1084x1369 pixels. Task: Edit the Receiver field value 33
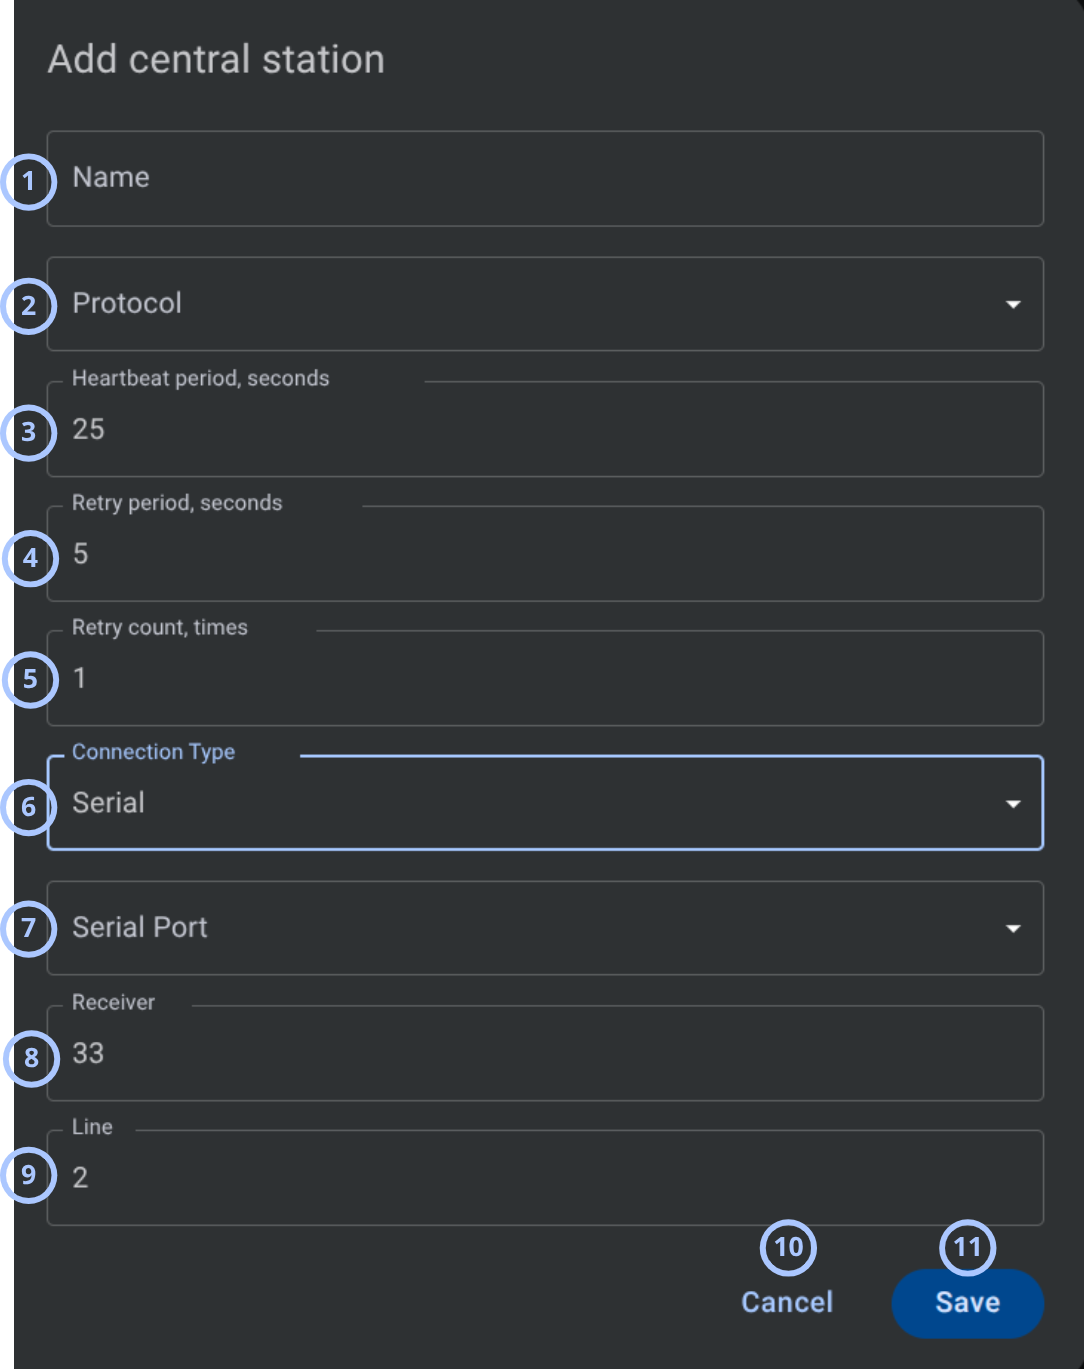(545, 1053)
